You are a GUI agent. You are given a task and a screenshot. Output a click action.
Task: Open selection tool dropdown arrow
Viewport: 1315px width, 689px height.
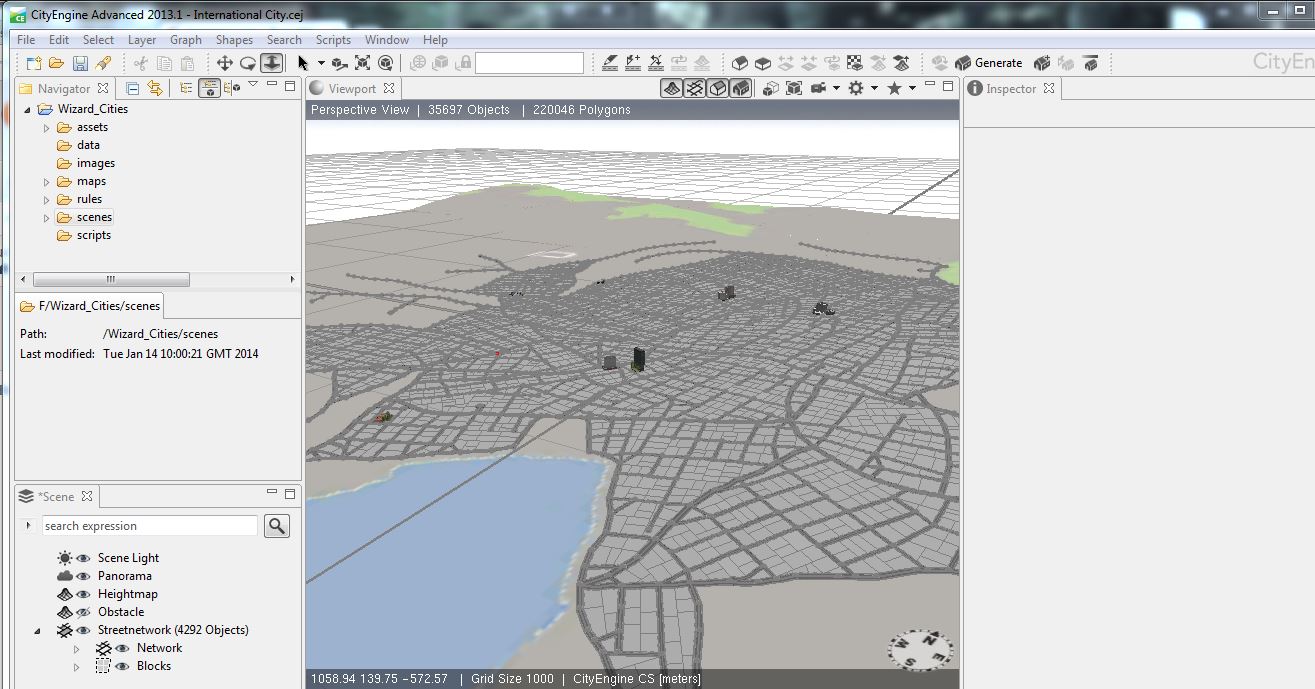321,63
